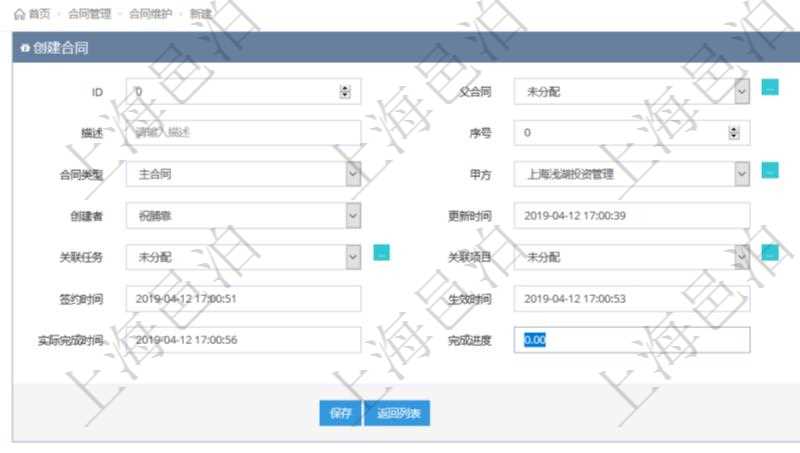Click the home icon in breadcrumb
Viewport: 800px width, 453px height.
coord(19,14)
